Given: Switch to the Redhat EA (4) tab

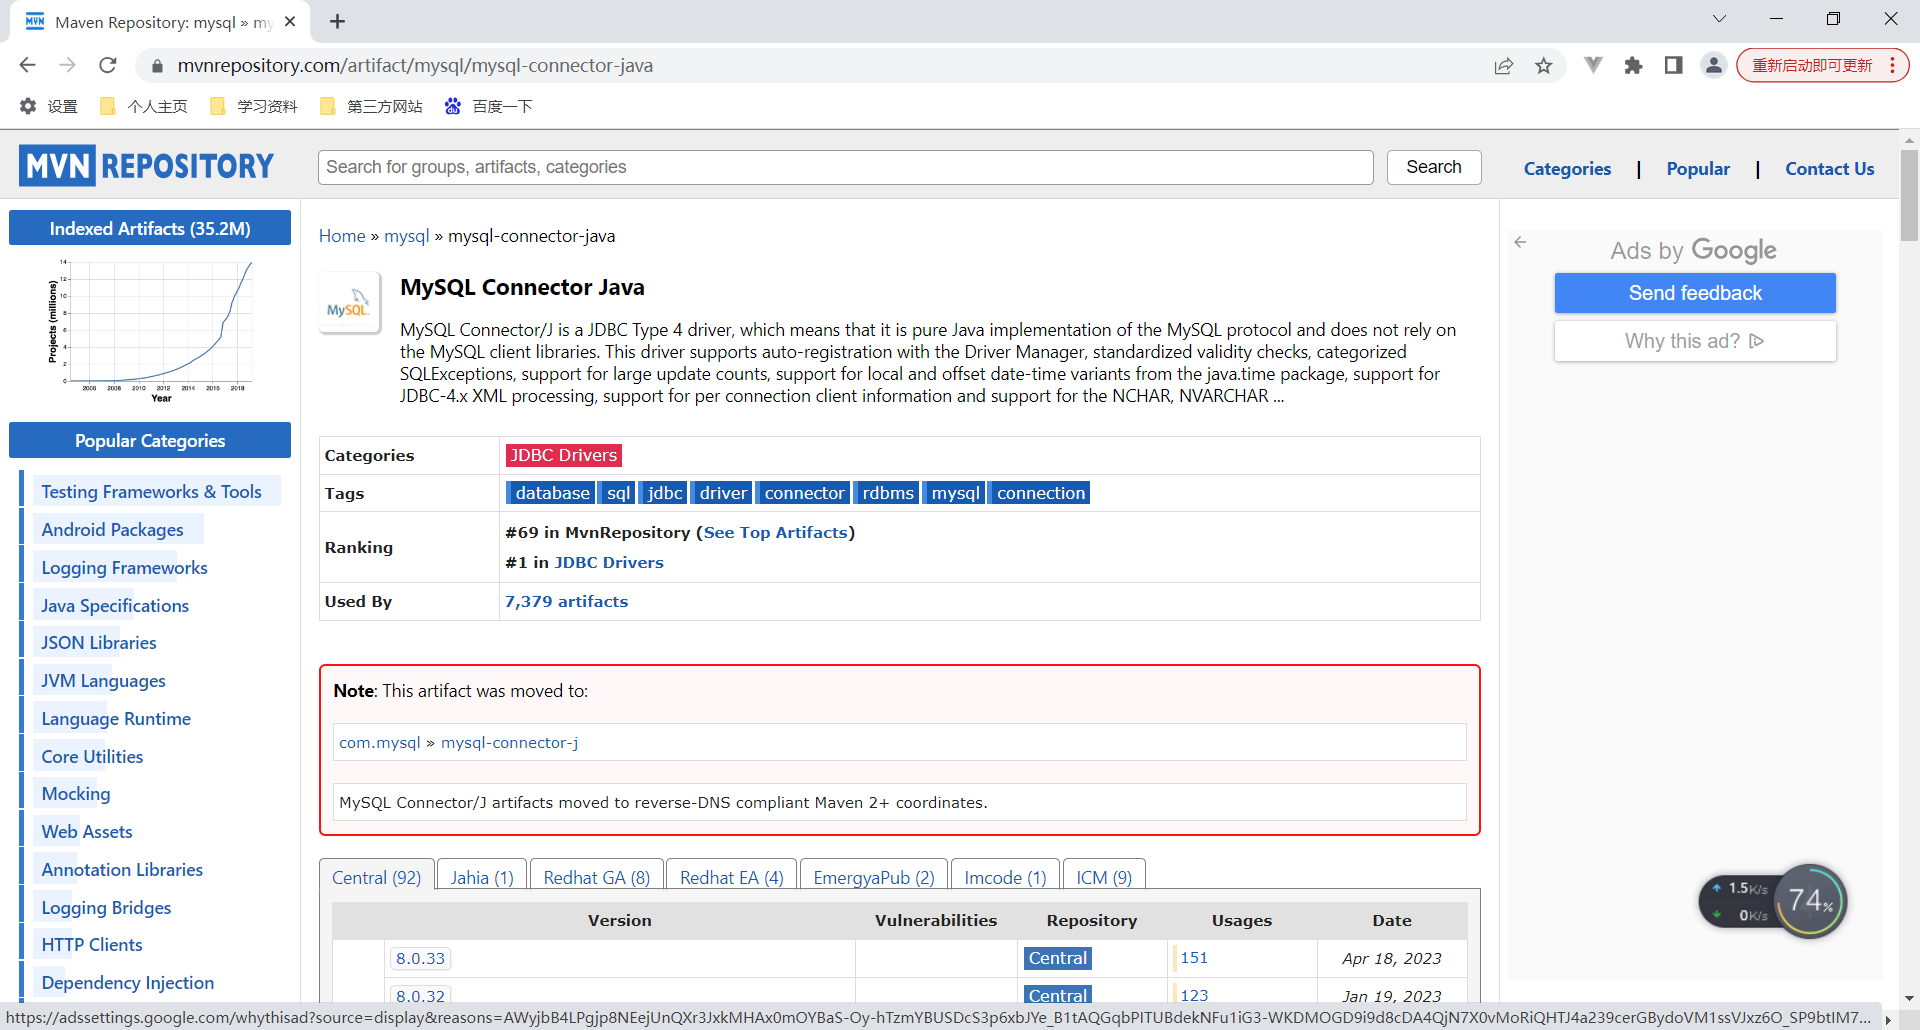Looking at the screenshot, I should pos(732,877).
